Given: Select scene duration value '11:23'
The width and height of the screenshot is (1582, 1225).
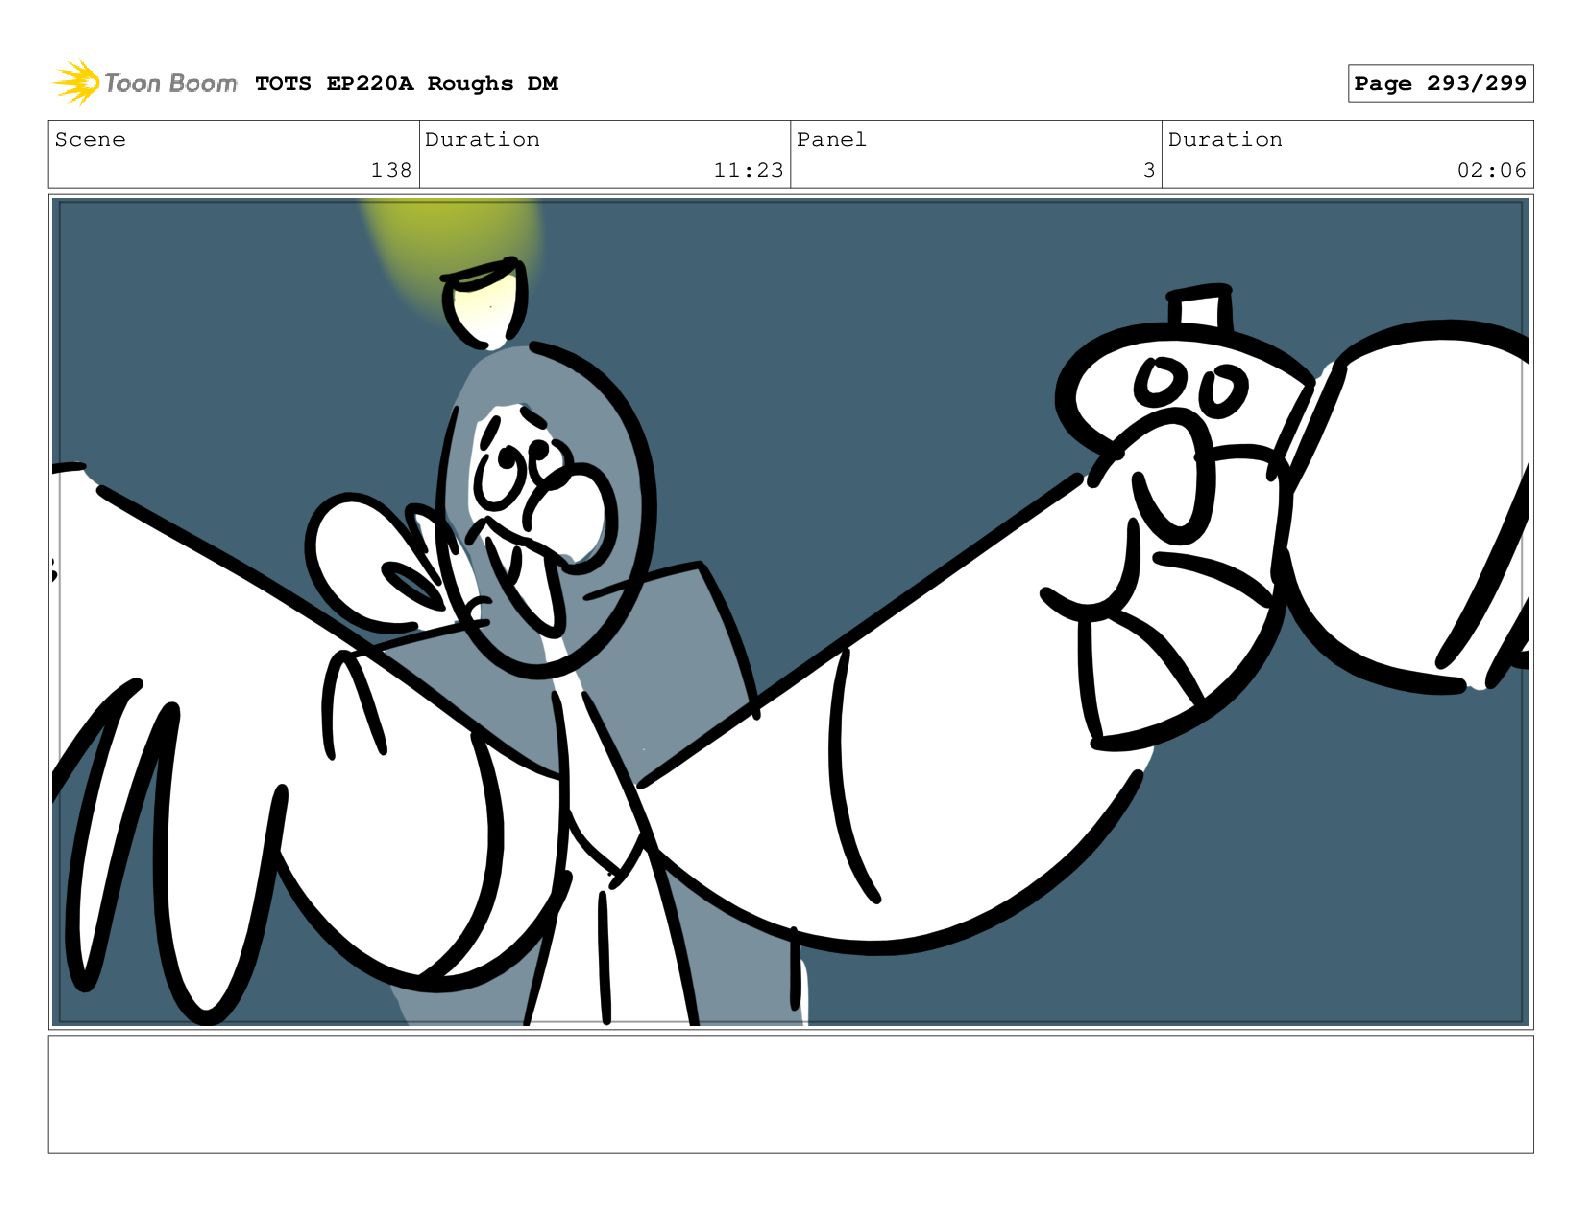Looking at the screenshot, I should pyautogui.click(x=748, y=171).
